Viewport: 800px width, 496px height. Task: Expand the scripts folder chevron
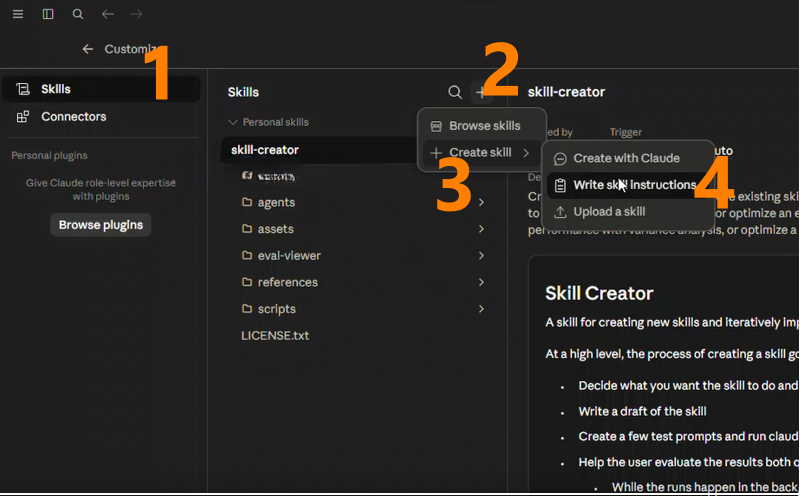481,309
